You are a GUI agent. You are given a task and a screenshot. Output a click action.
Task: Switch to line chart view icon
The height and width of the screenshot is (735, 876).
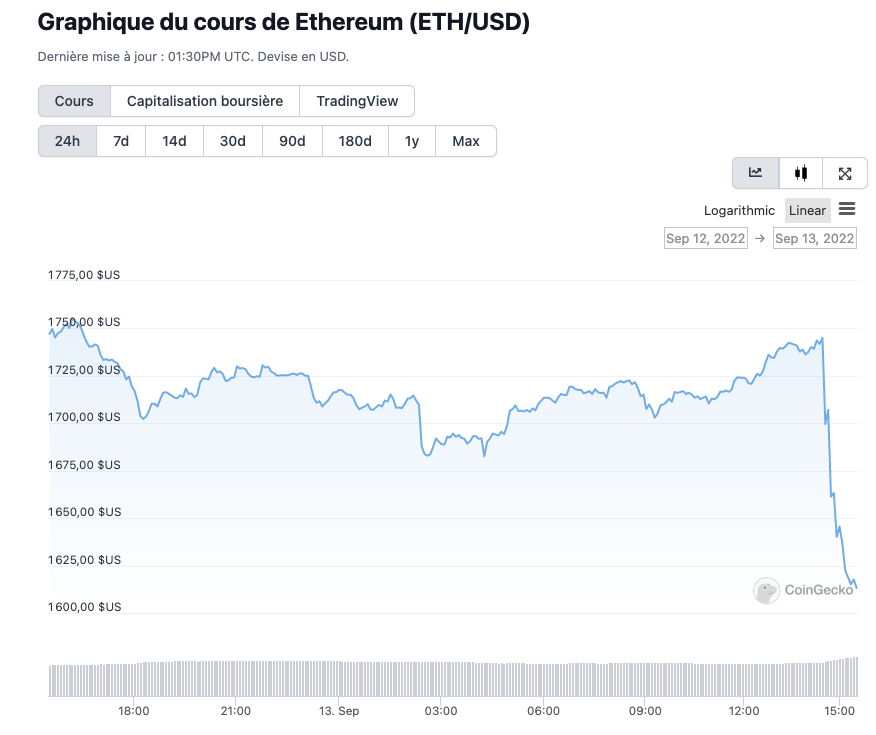[755, 173]
